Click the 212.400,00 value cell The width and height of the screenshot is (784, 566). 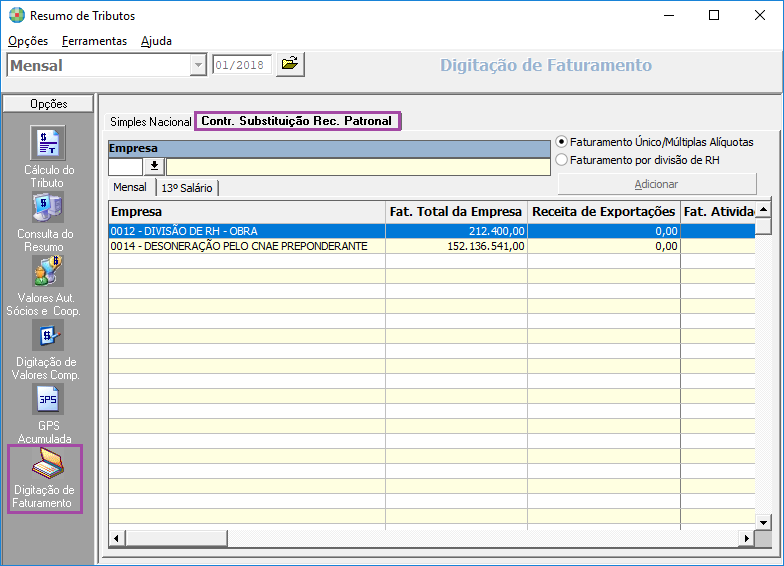click(456, 231)
